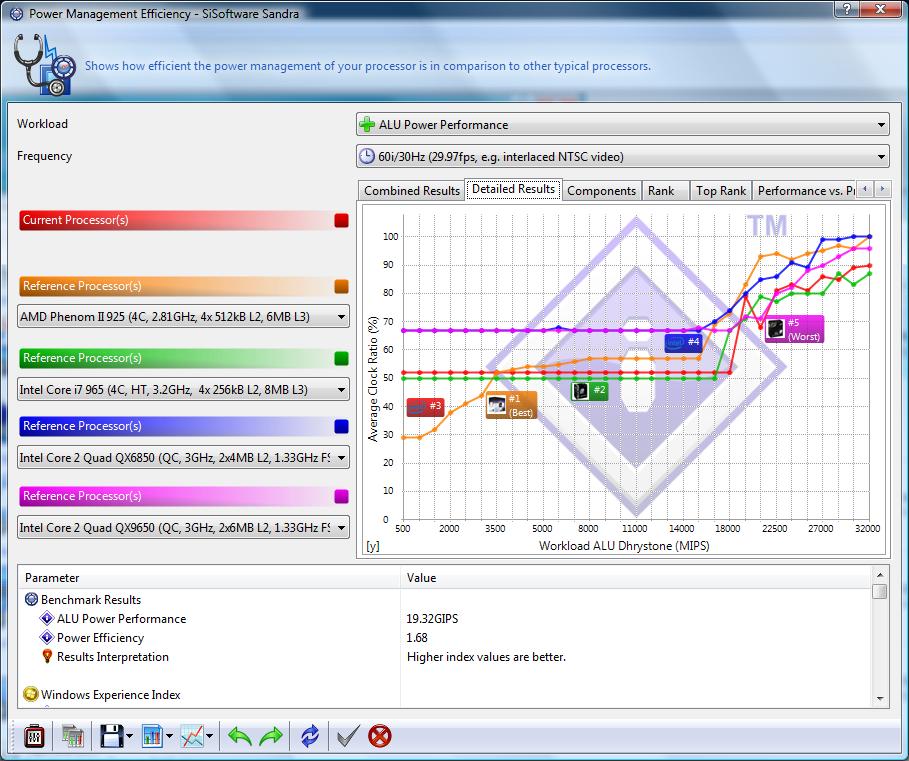Switch to the Top Rank tab
The width and height of the screenshot is (909, 761).
tap(720, 191)
